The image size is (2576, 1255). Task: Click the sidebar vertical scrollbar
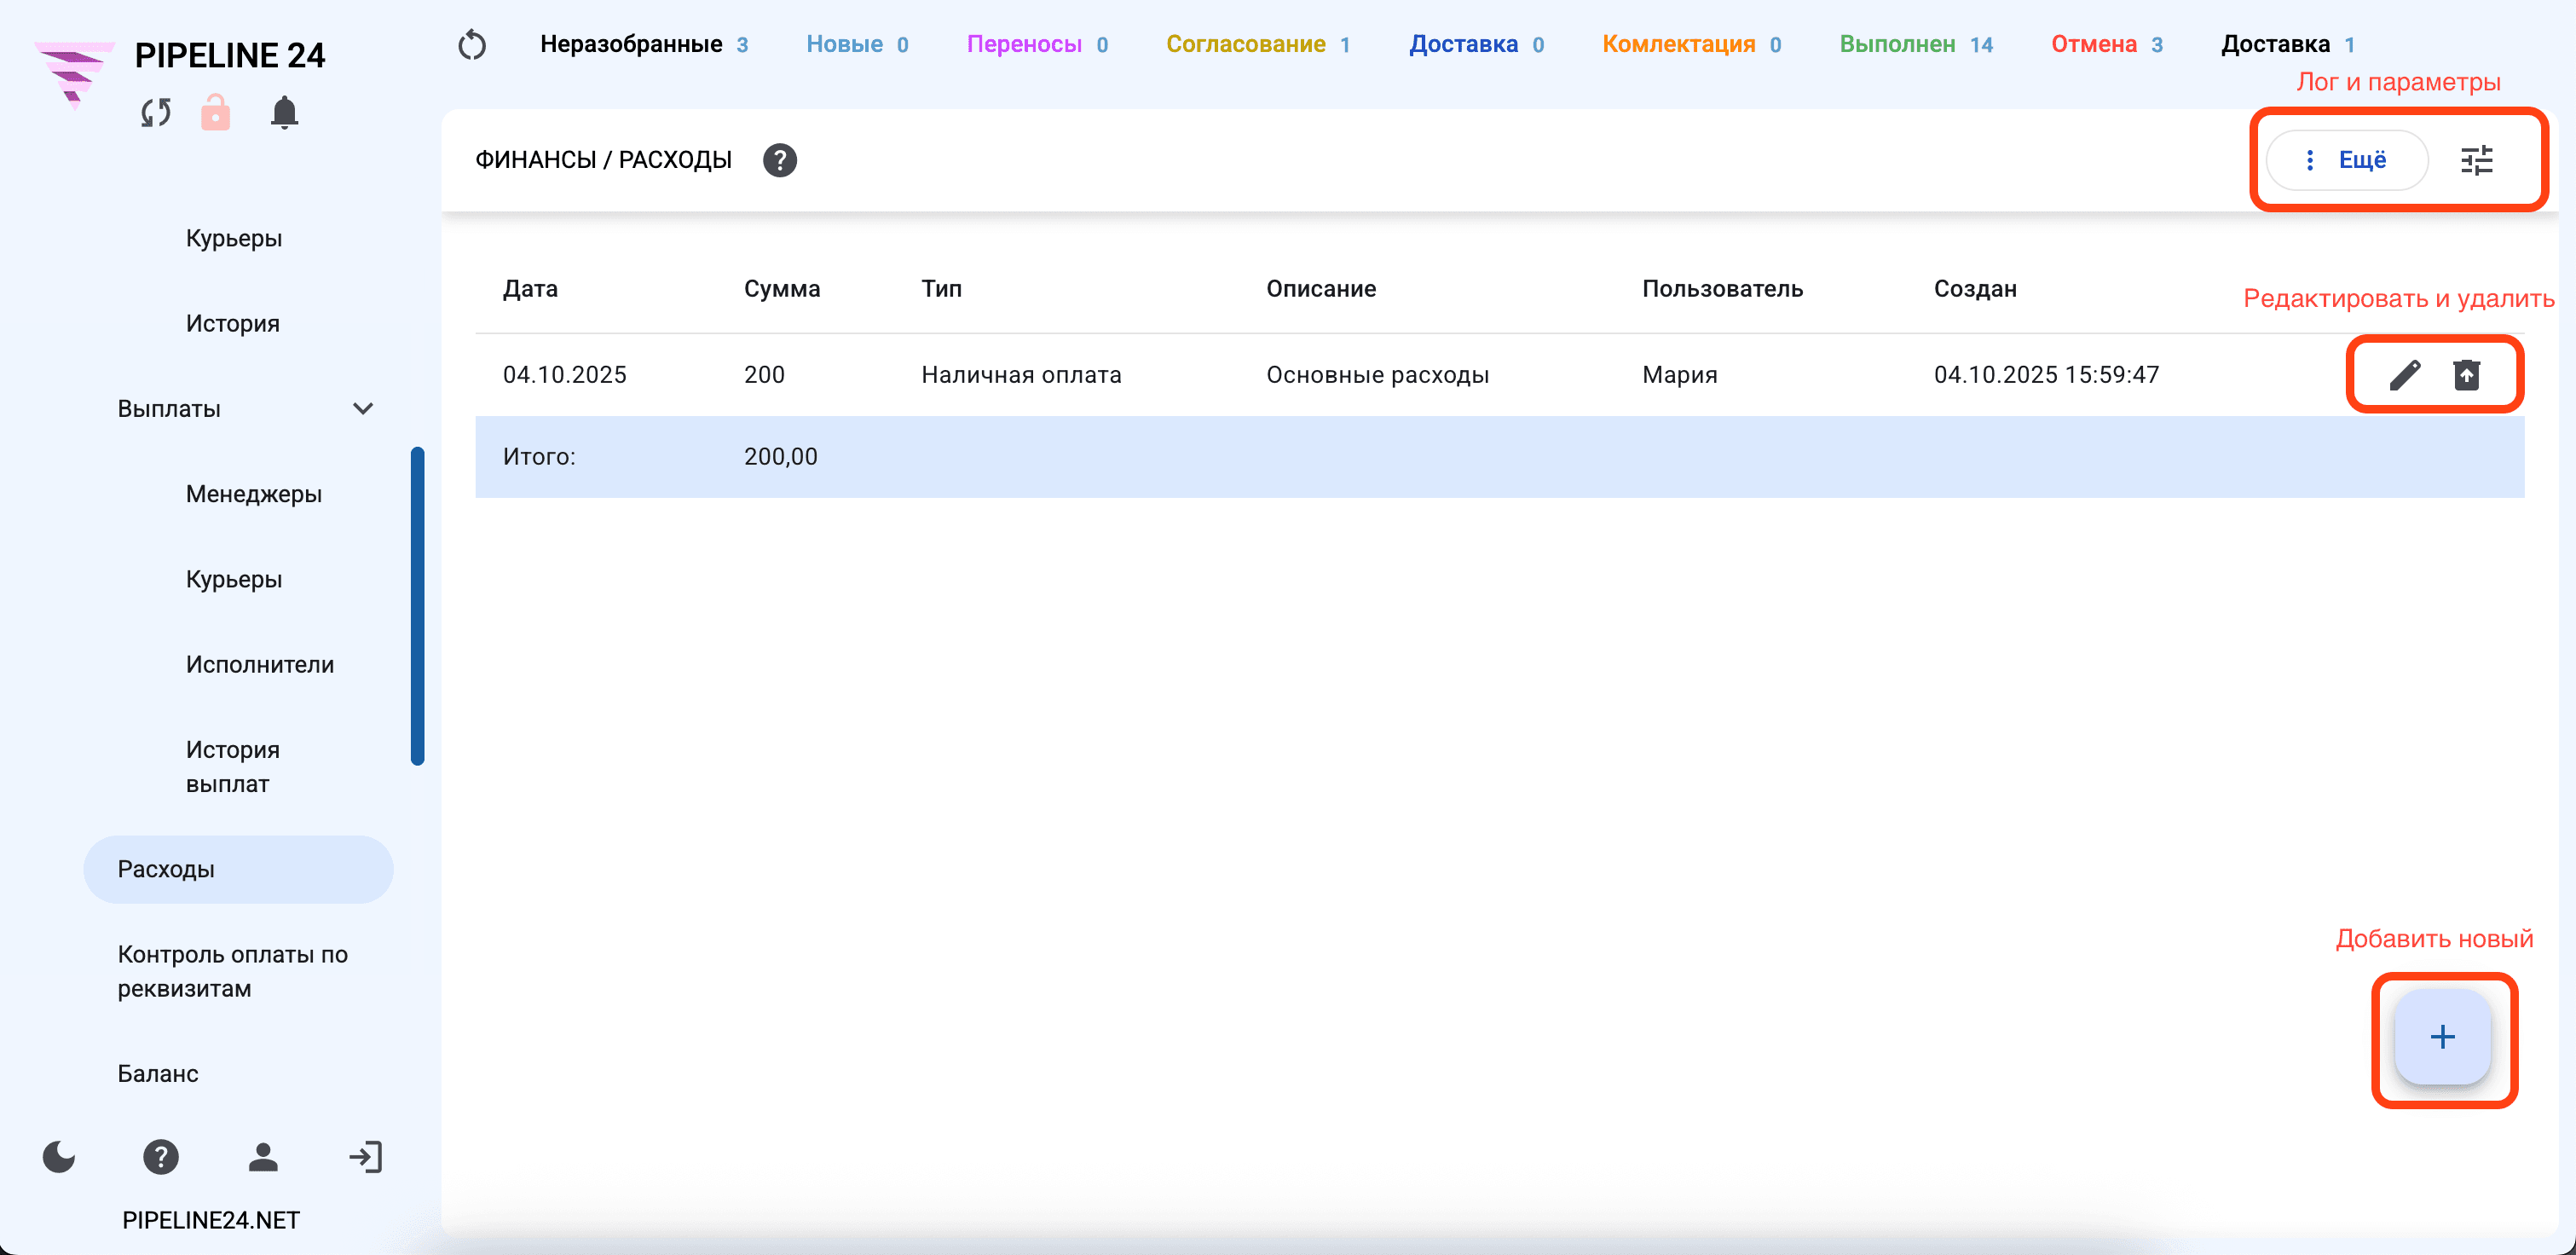tap(418, 606)
